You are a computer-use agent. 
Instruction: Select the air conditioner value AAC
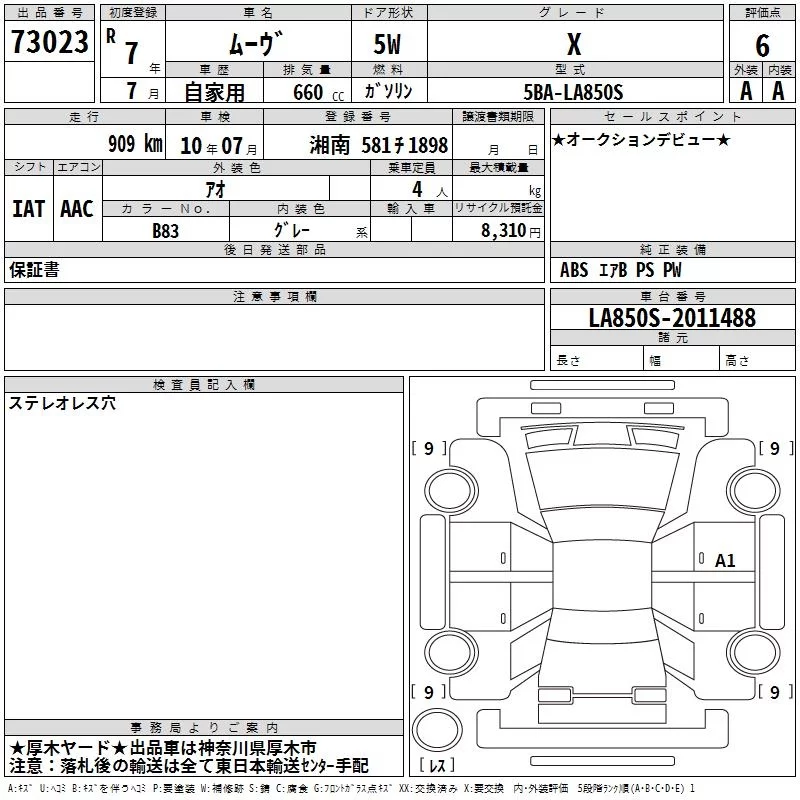click(77, 209)
